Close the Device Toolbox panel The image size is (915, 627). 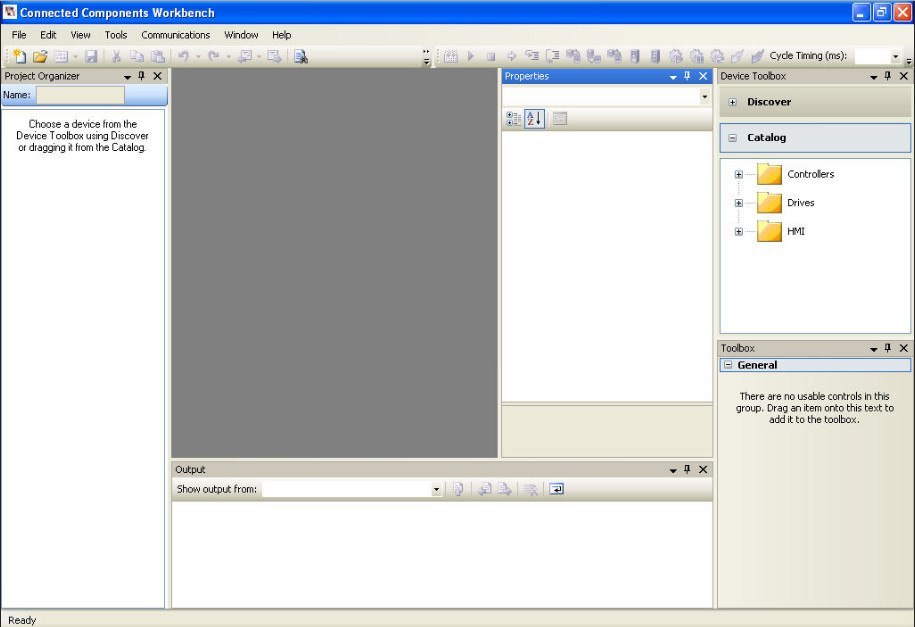coord(904,76)
